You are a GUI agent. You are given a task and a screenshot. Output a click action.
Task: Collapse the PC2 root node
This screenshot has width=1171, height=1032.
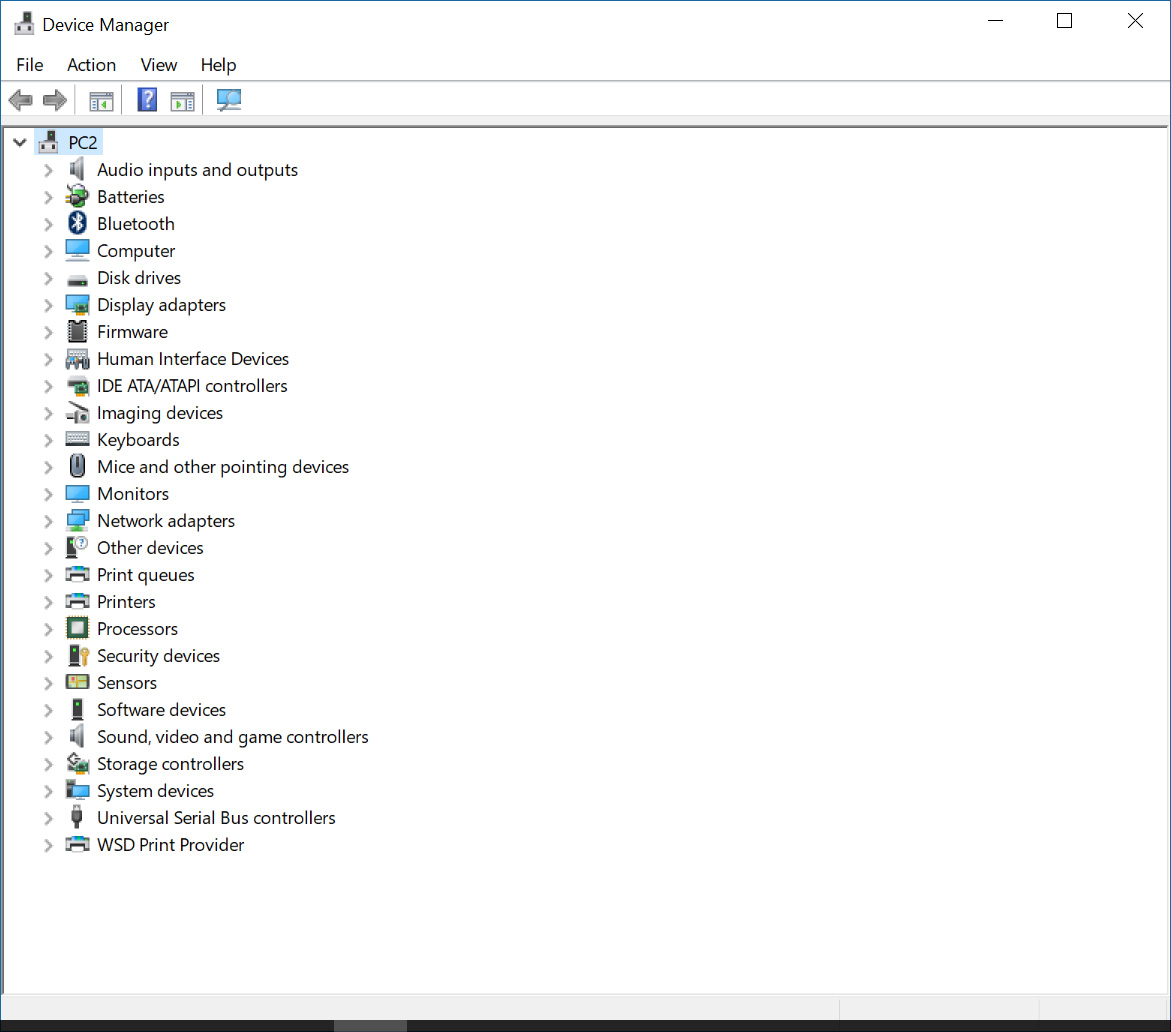[20, 143]
